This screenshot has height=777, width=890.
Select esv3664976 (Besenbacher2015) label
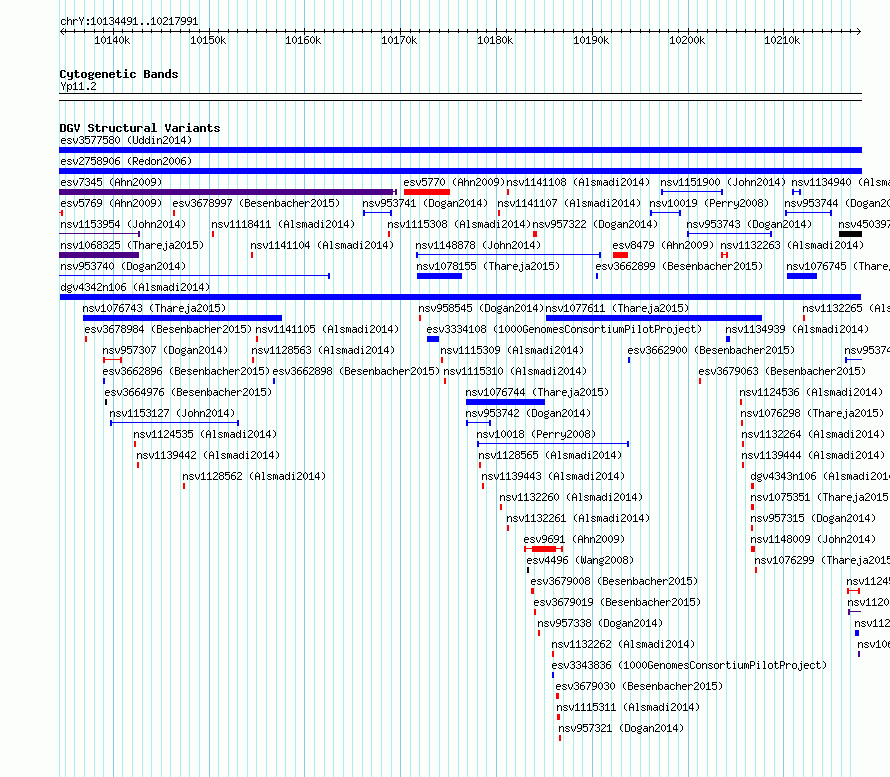[x=188, y=392]
